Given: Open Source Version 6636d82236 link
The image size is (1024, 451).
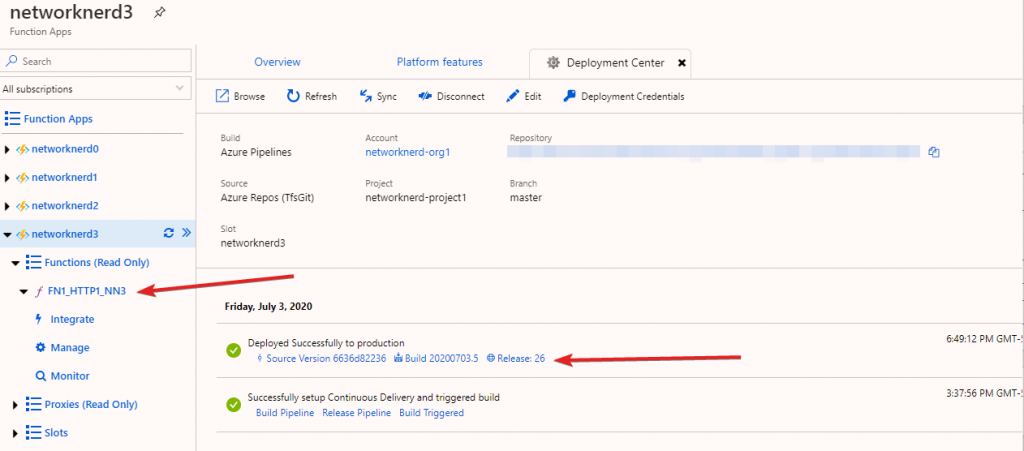Looking at the screenshot, I should click(327, 358).
